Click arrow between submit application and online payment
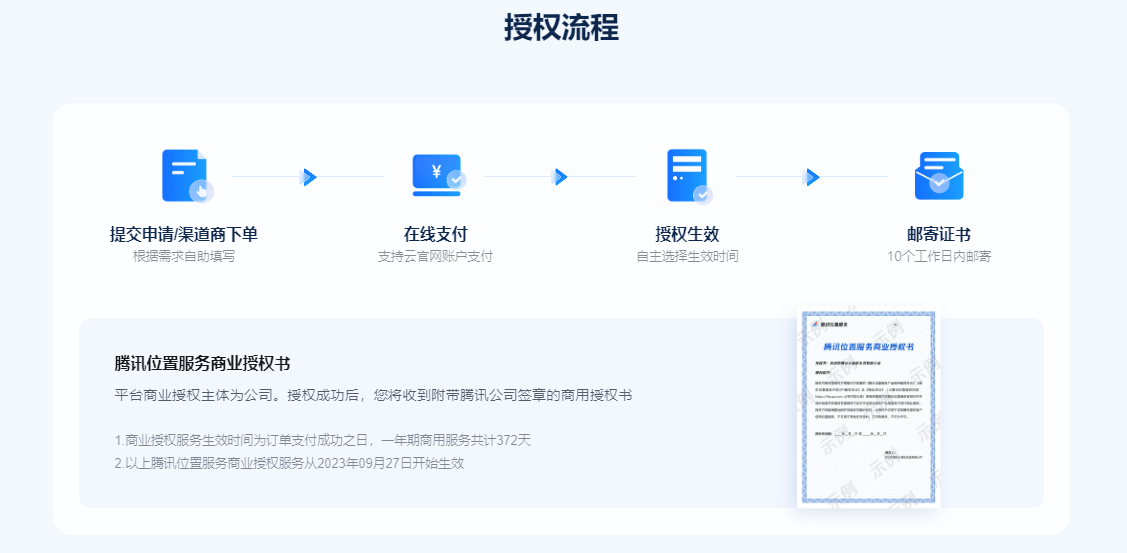This screenshot has height=553, width=1127. 309,177
